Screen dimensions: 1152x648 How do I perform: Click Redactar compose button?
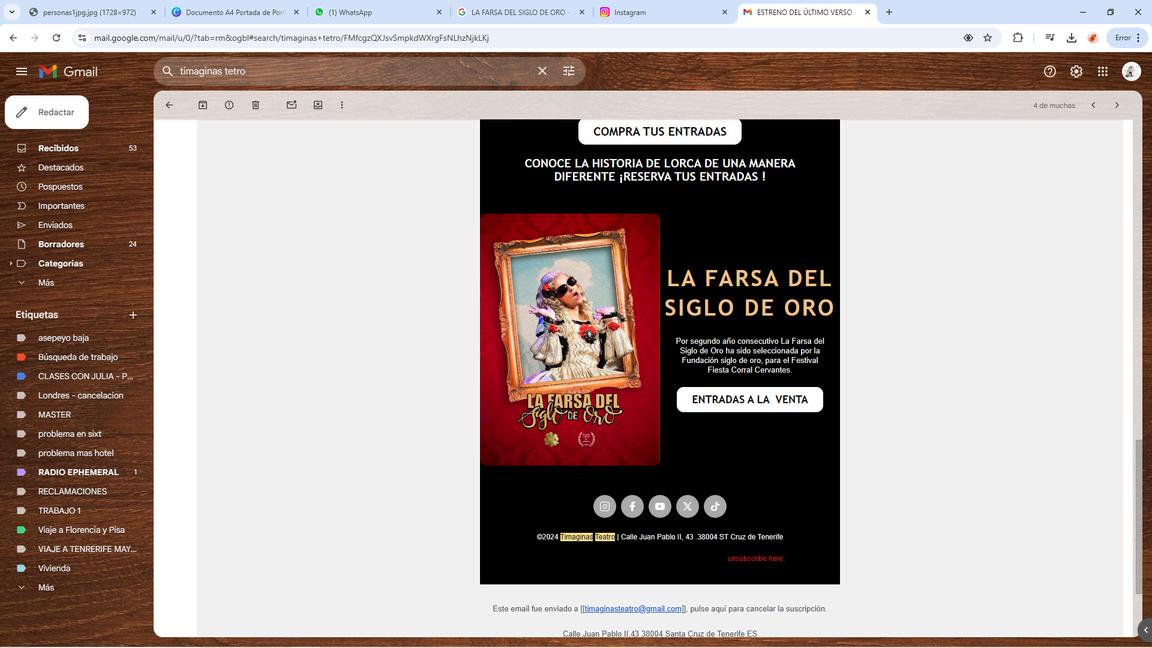click(47, 112)
